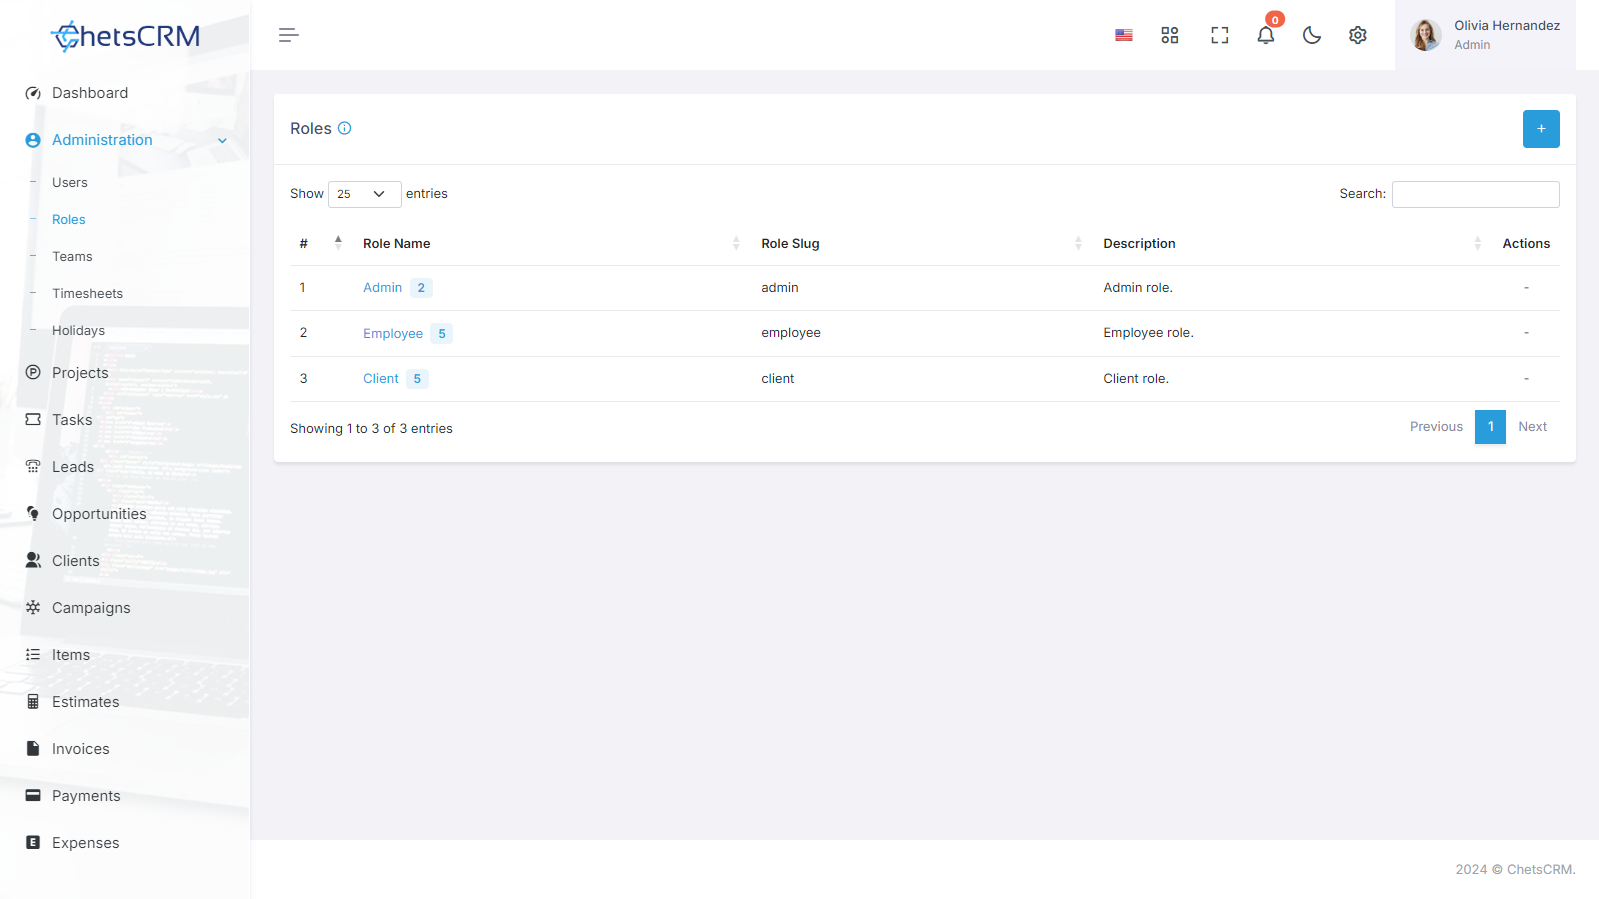Viewport: 1599px width, 899px height.
Task: Collapse Administration menu chevron
Action: coord(222,141)
